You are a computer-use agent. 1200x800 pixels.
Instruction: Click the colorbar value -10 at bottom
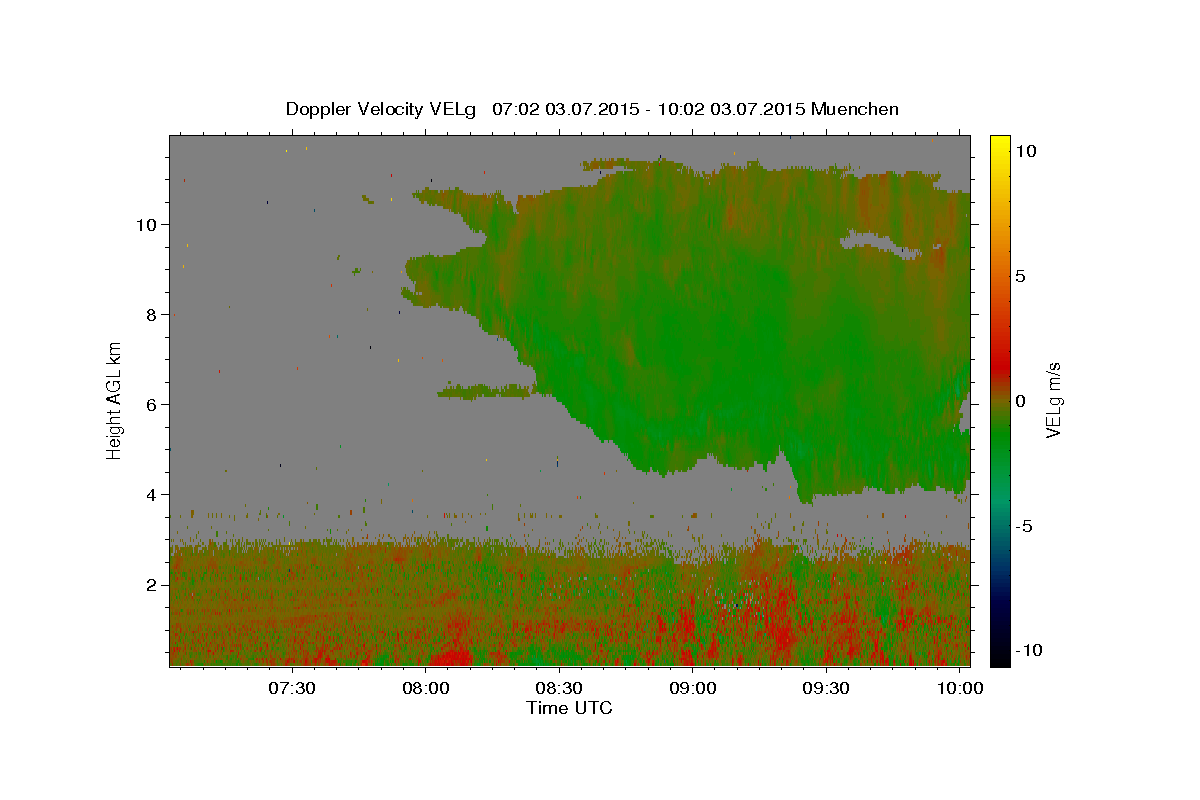[1030, 650]
